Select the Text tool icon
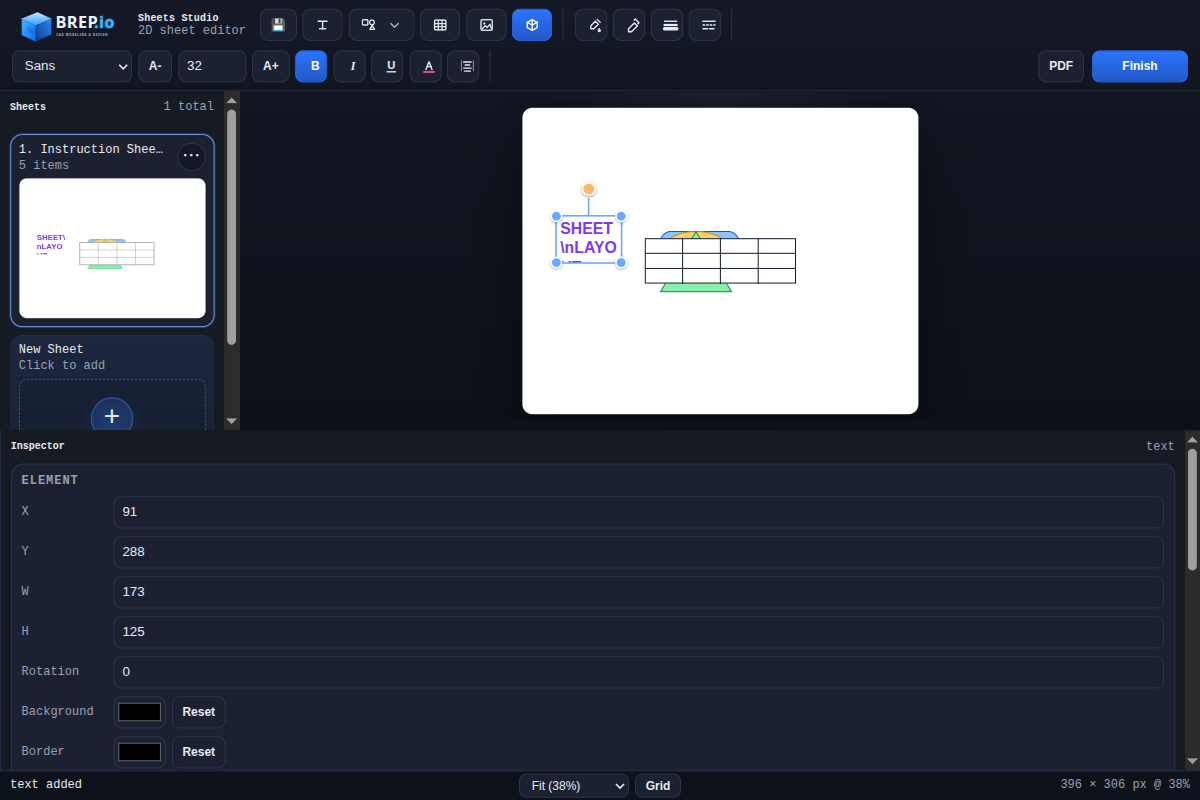Image resolution: width=1200 pixels, height=800 pixels. 322,25
